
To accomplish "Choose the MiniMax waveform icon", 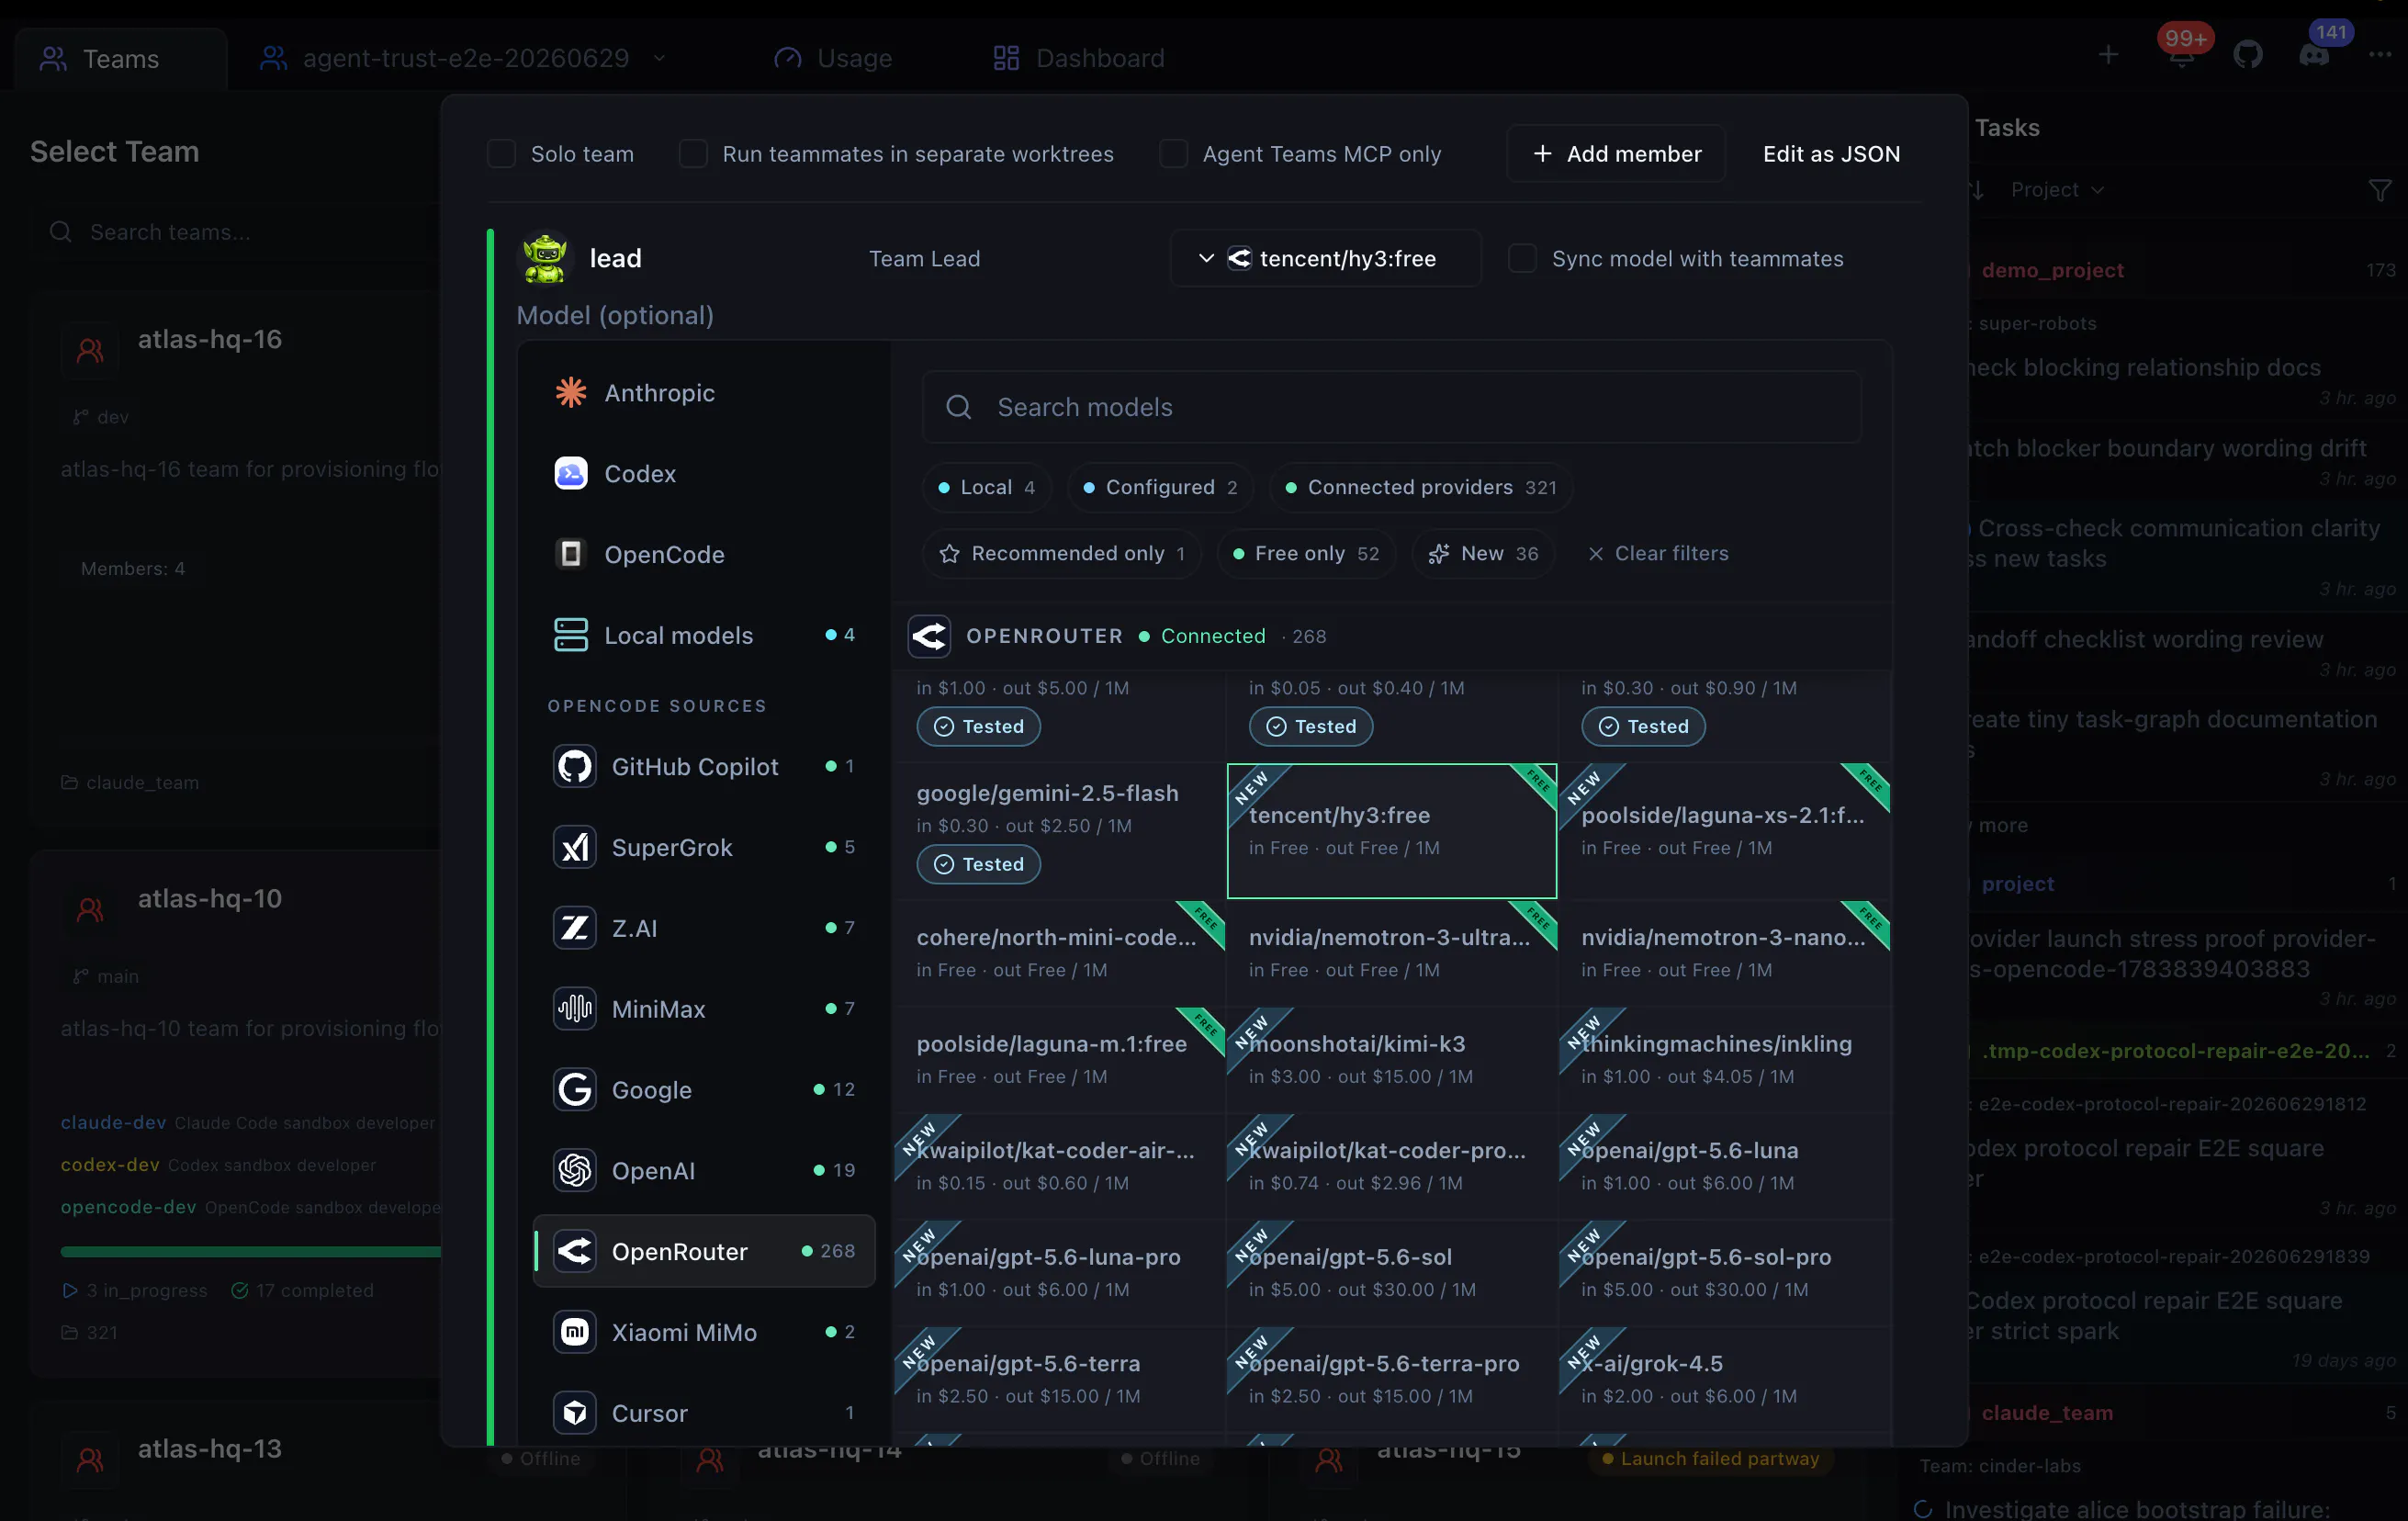I will 575,1009.
